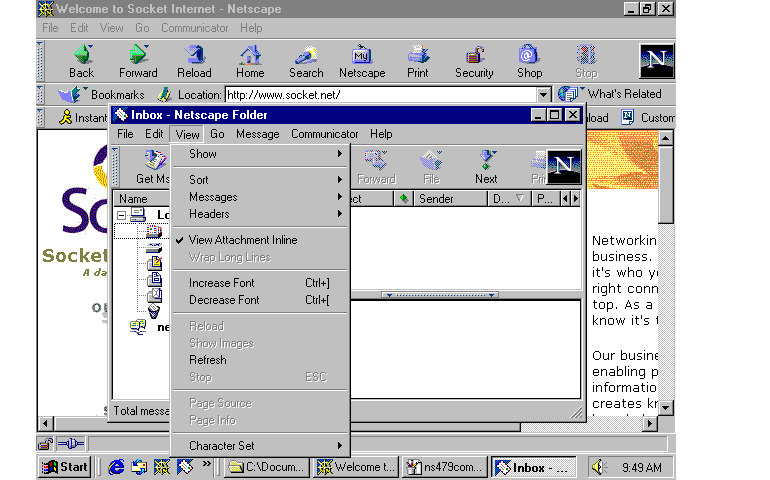The width and height of the screenshot is (770, 480).
Task: Click the mail Forward icon in the Inbox toolbar
Action: coord(376,160)
